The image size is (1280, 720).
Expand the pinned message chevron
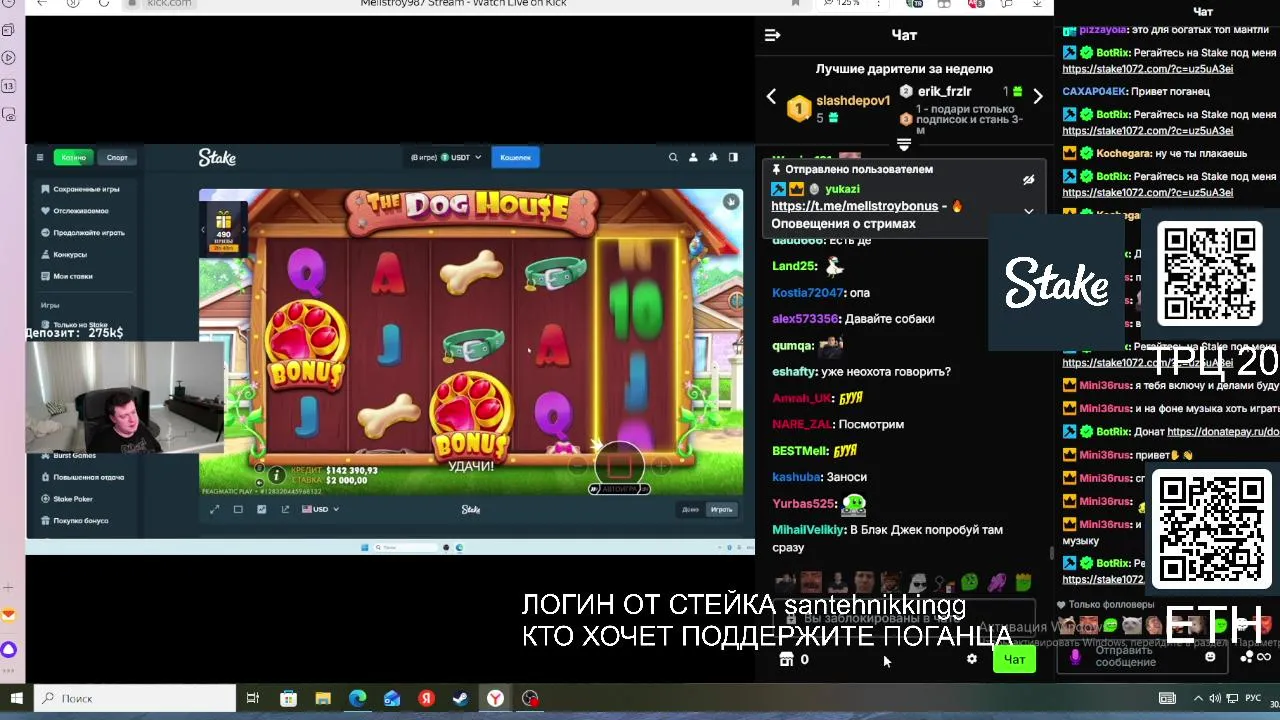coord(1028,212)
